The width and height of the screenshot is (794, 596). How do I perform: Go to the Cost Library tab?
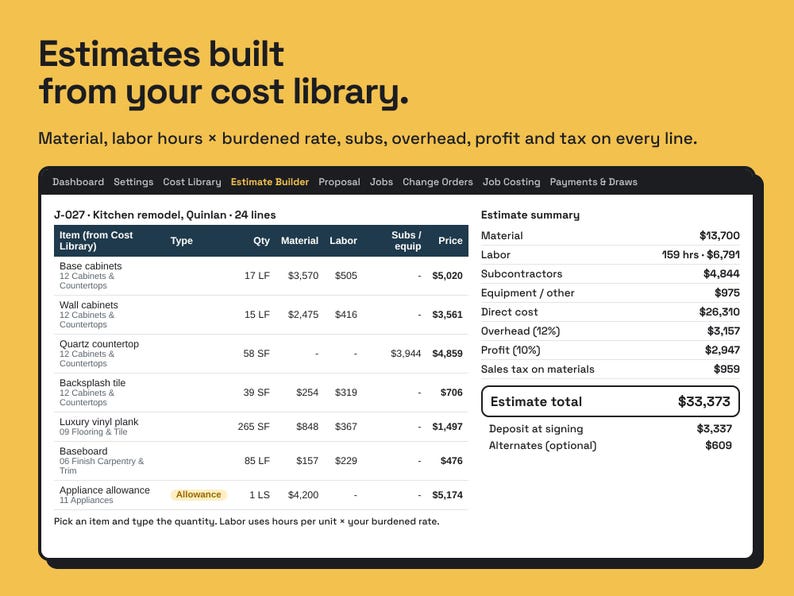tap(192, 182)
